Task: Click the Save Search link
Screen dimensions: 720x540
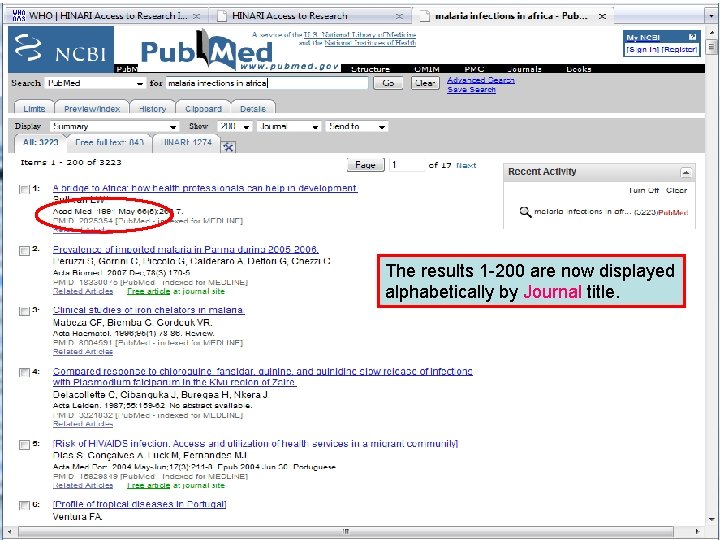Action: tap(471, 89)
